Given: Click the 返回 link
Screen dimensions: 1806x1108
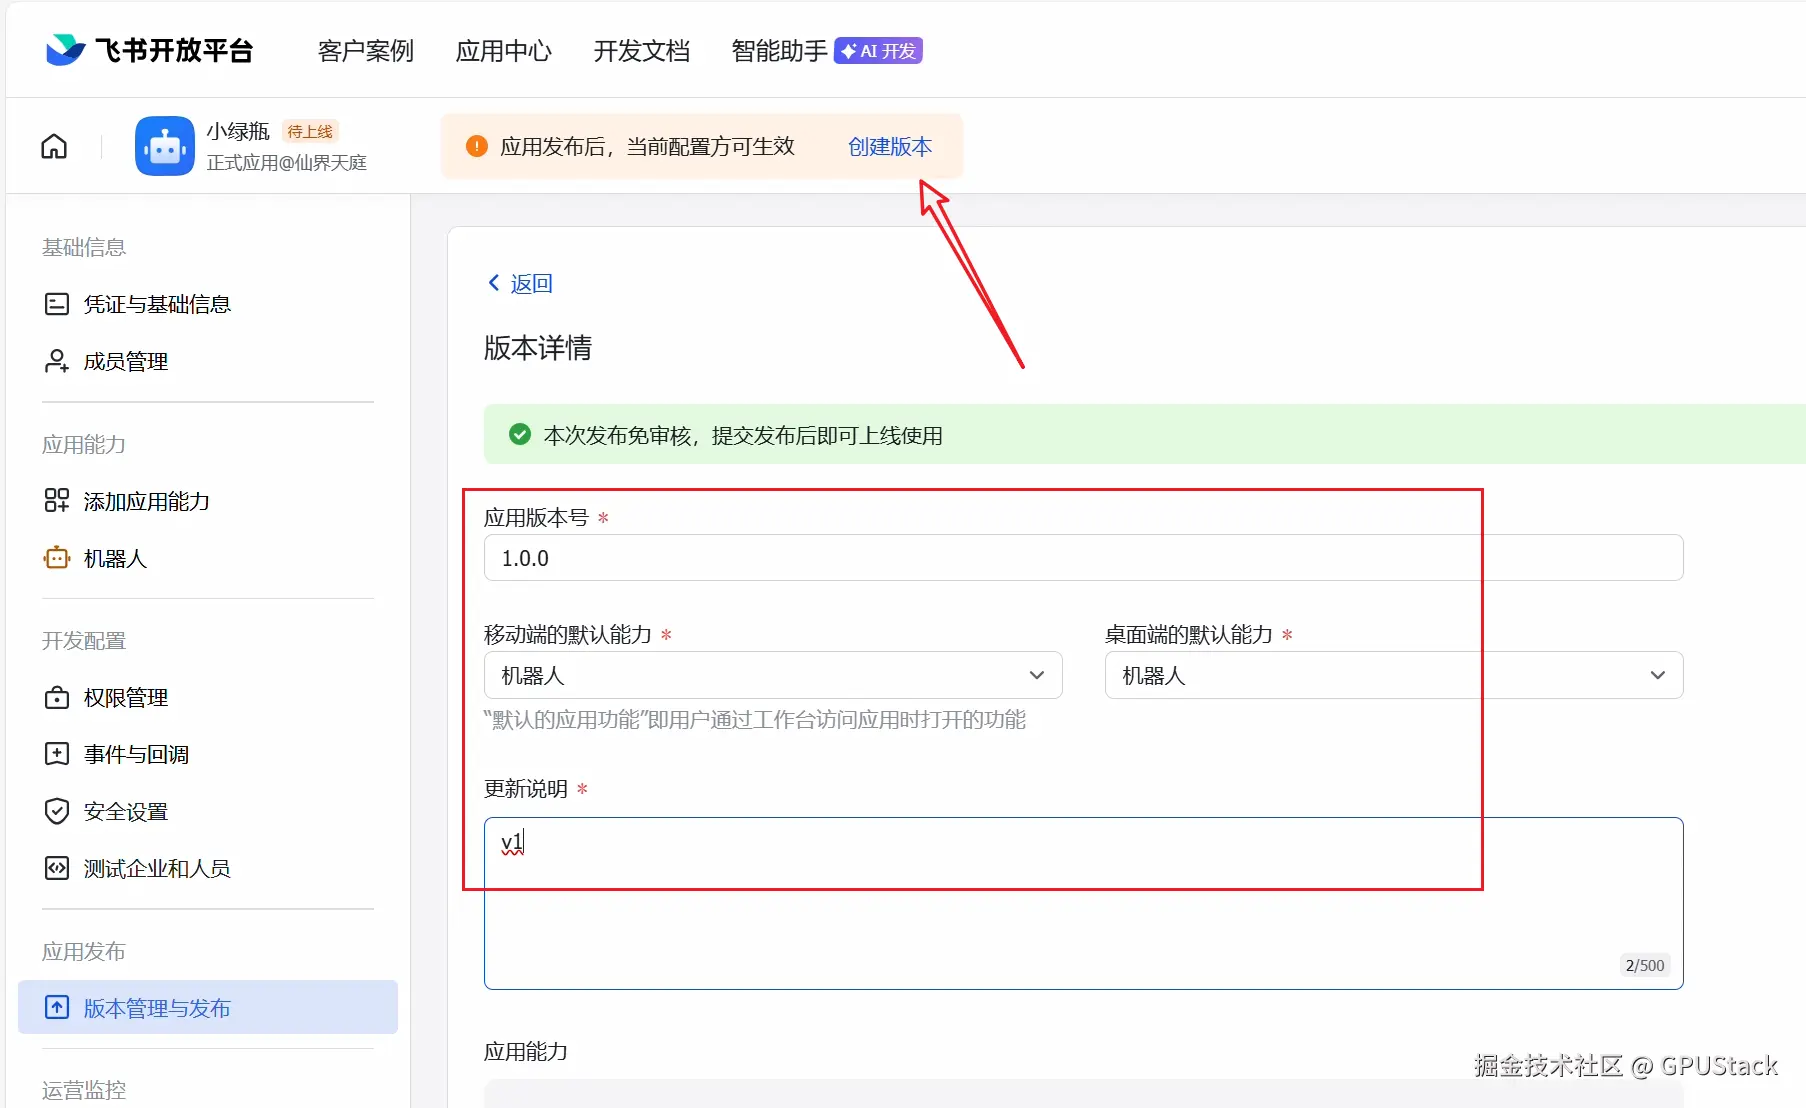Looking at the screenshot, I should [531, 283].
